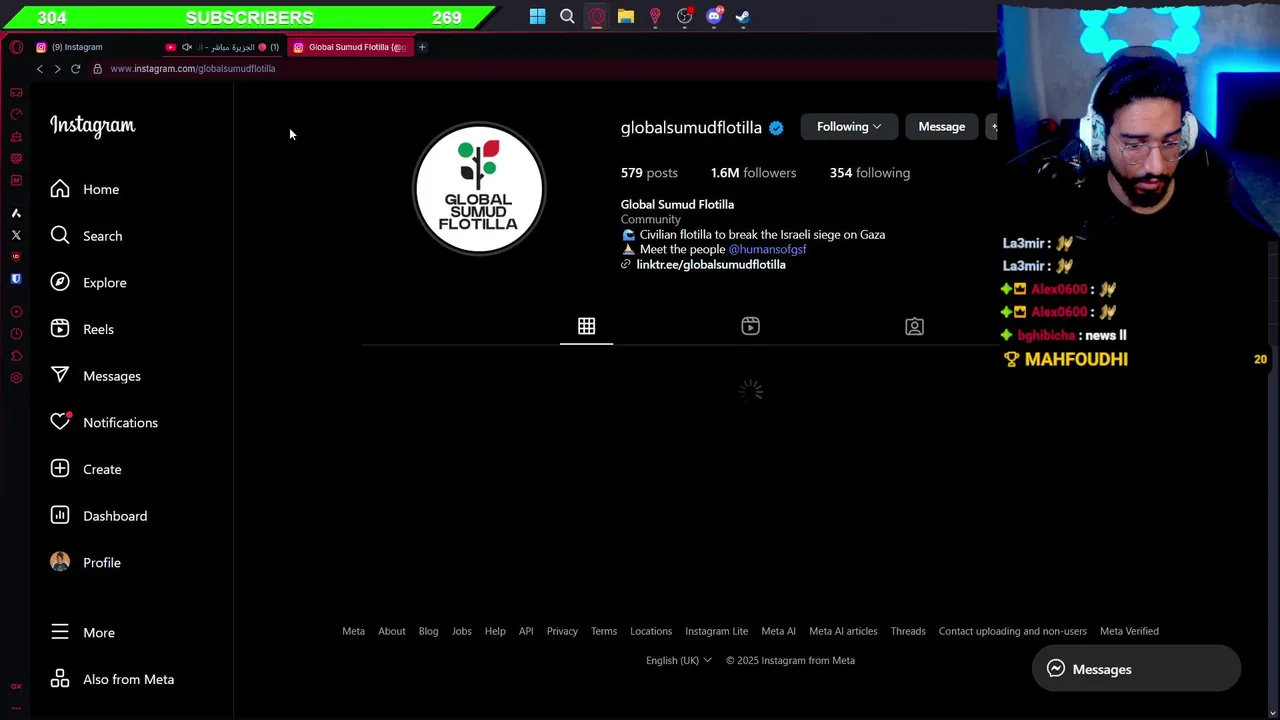Open the About footer link

click(391, 631)
